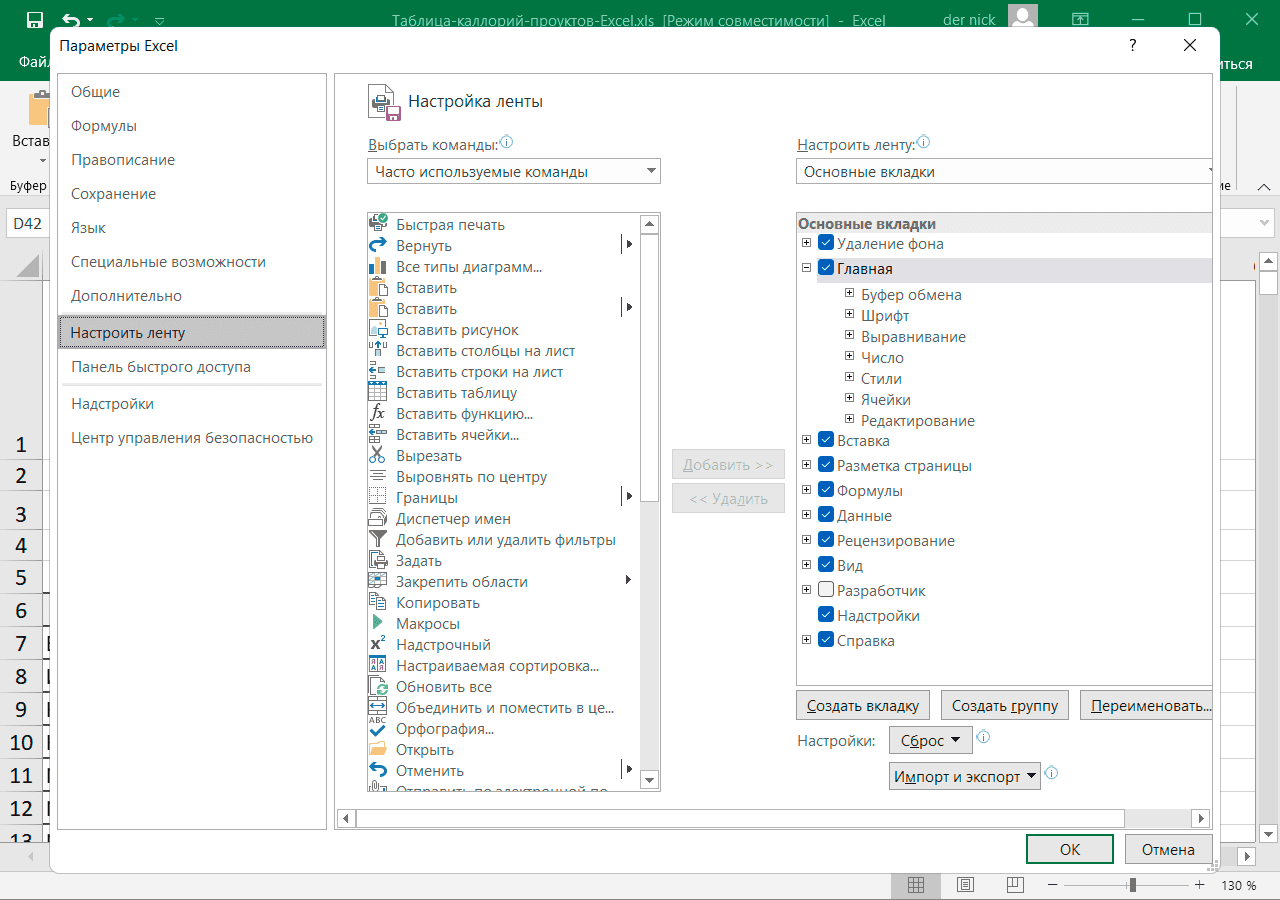Uncheck the Справка tab checkbox

pos(826,640)
